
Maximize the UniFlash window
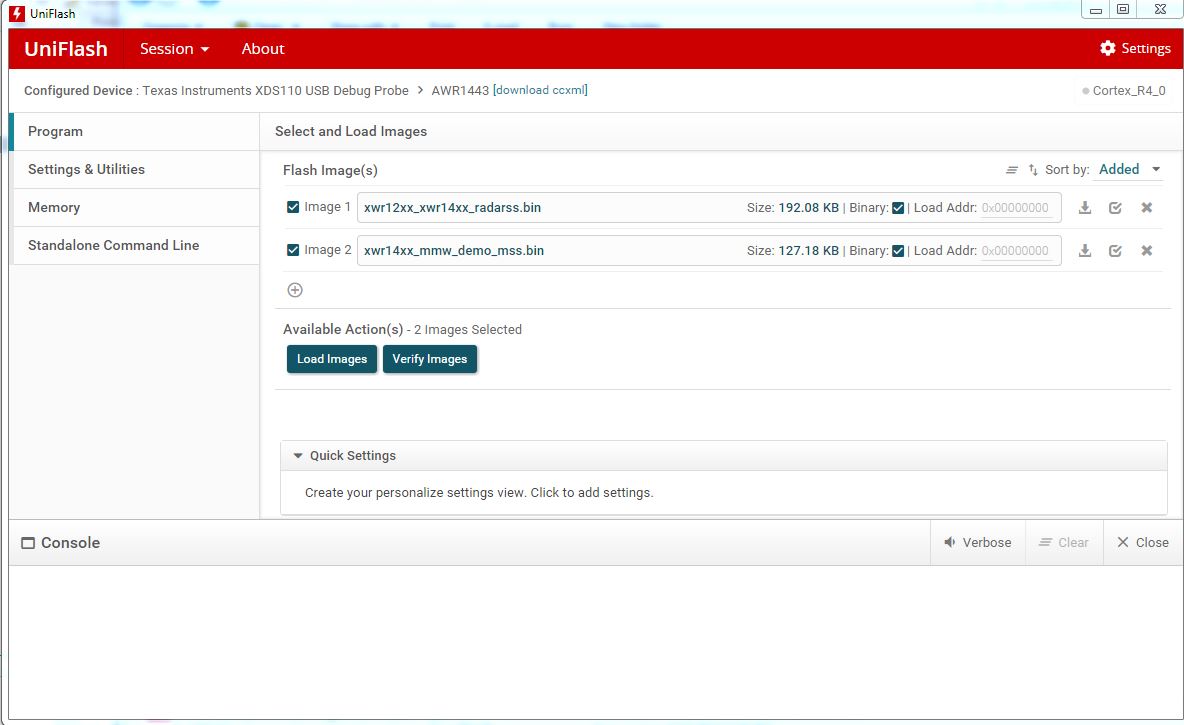click(1123, 9)
